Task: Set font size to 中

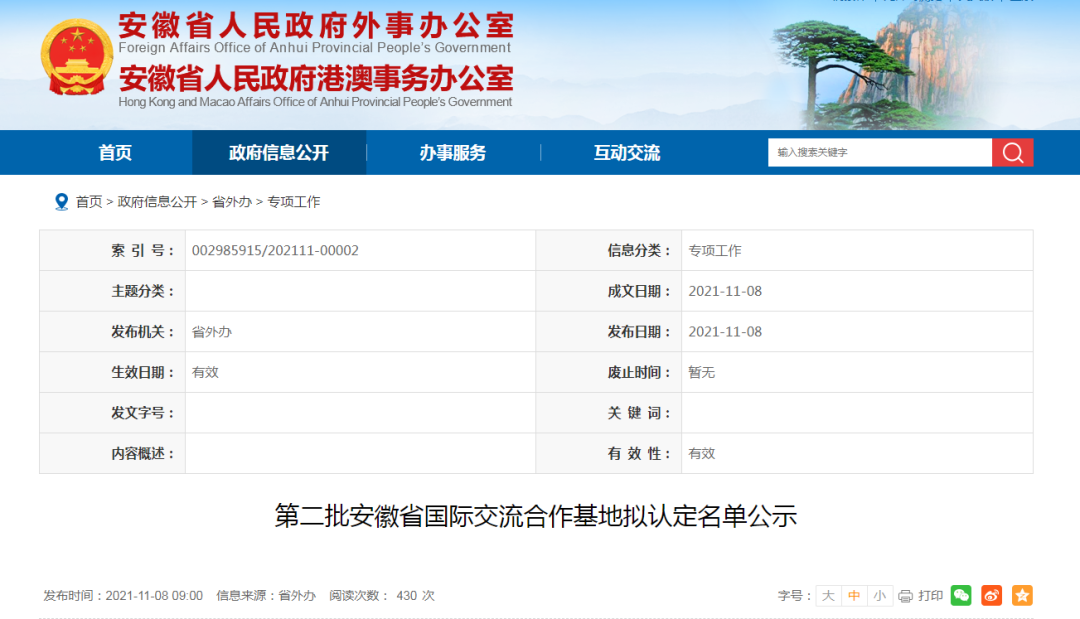Action: click(x=854, y=596)
